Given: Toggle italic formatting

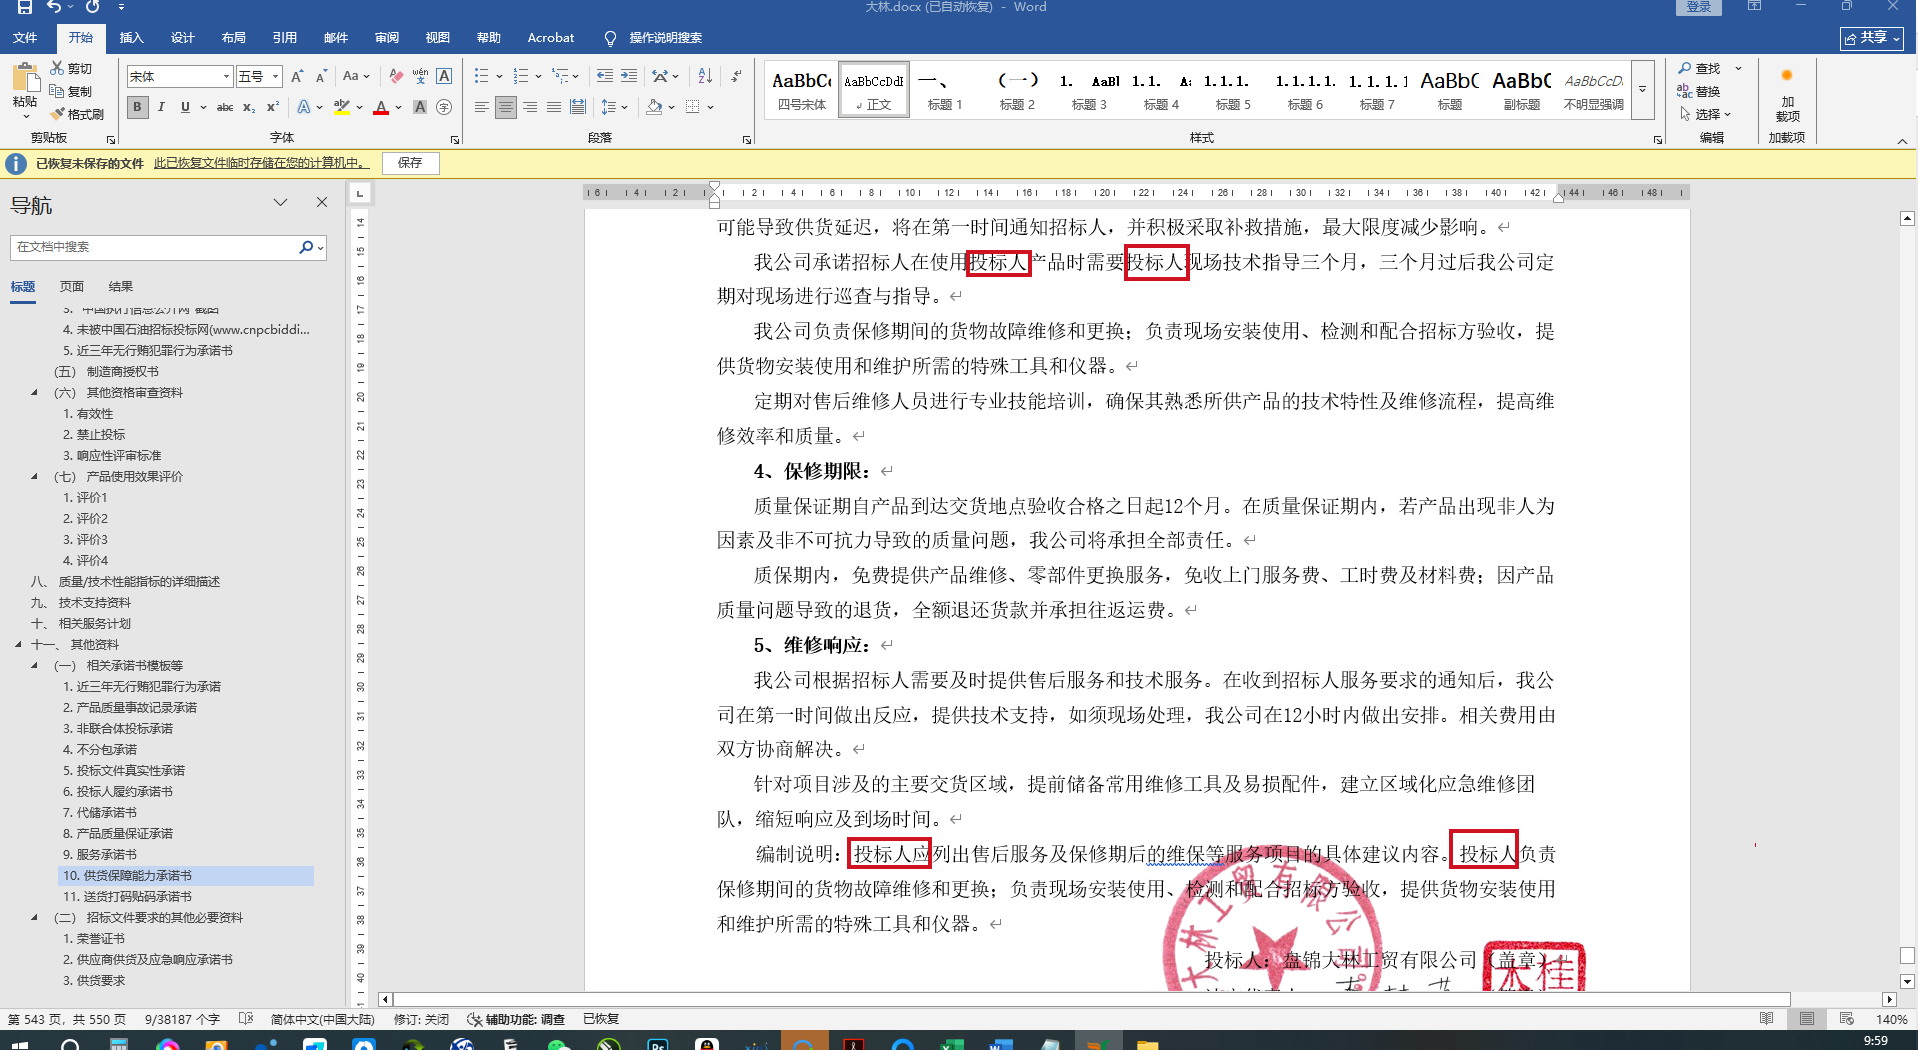Looking at the screenshot, I should [161, 107].
